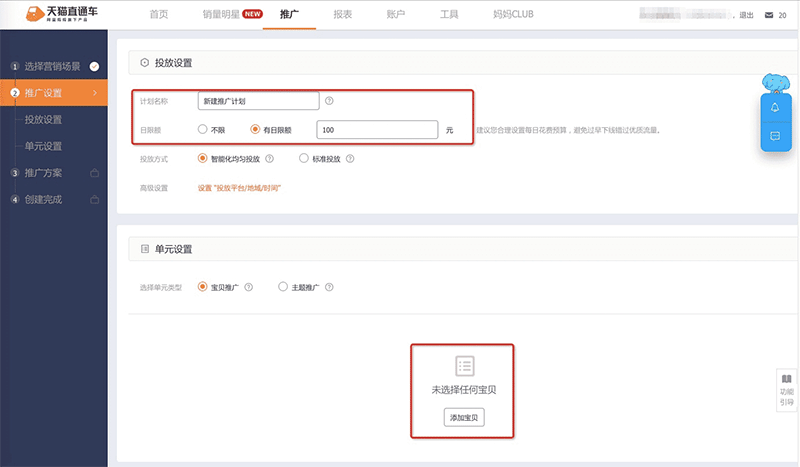Image resolution: width=800 pixels, height=467 pixels.
Task: Click help icon beside 宝贝推广
Action: click(x=248, y=287)
